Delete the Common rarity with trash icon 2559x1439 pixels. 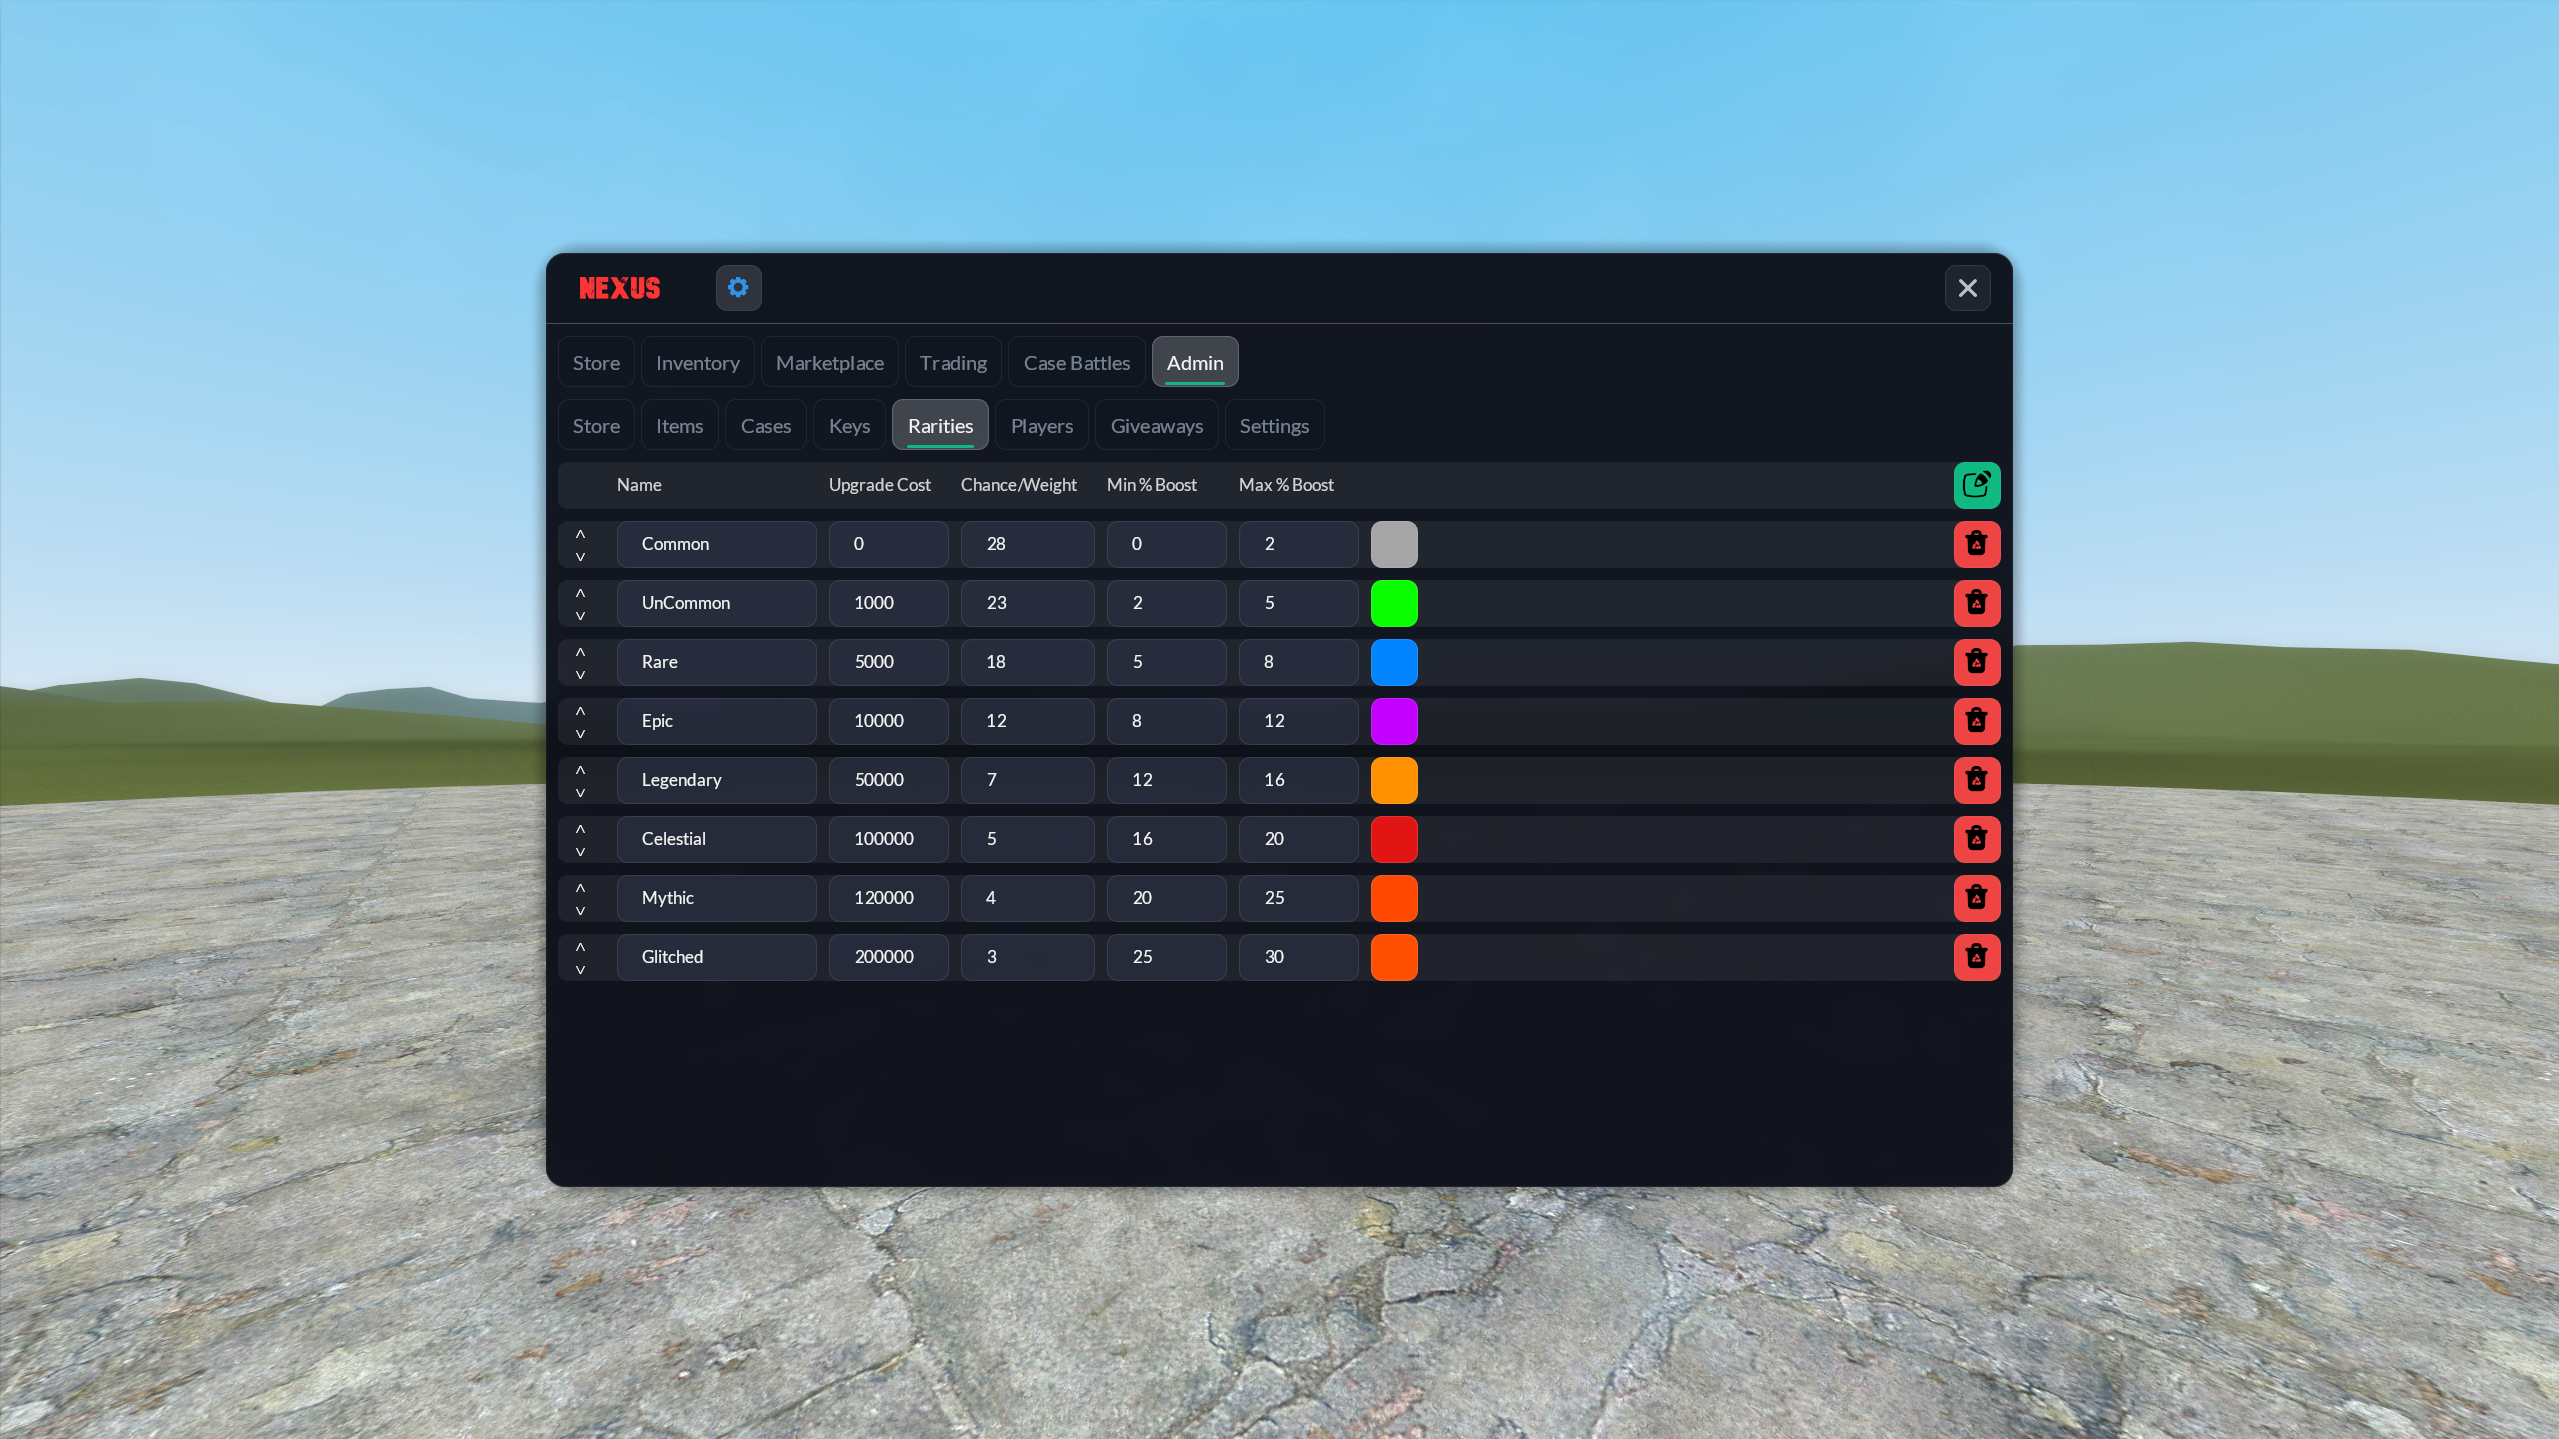(1976, 544)
